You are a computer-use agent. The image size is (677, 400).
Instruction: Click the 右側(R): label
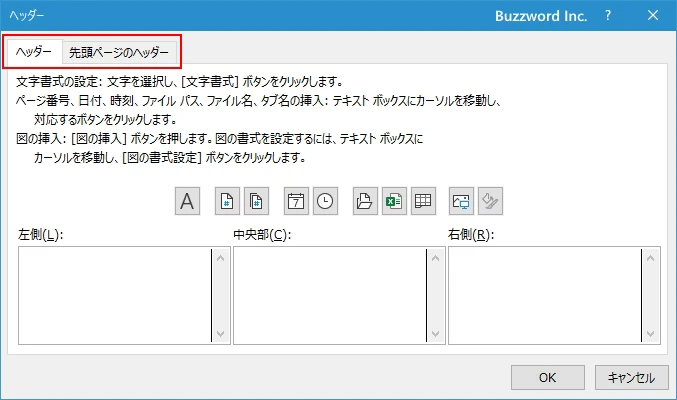(471, 235)
